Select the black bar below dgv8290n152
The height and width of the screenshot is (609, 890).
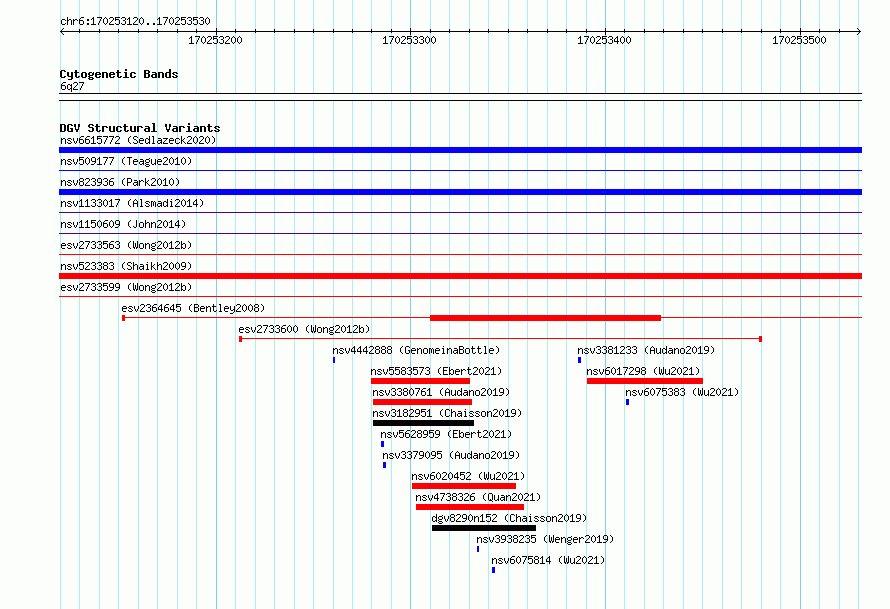pos(484,528)
